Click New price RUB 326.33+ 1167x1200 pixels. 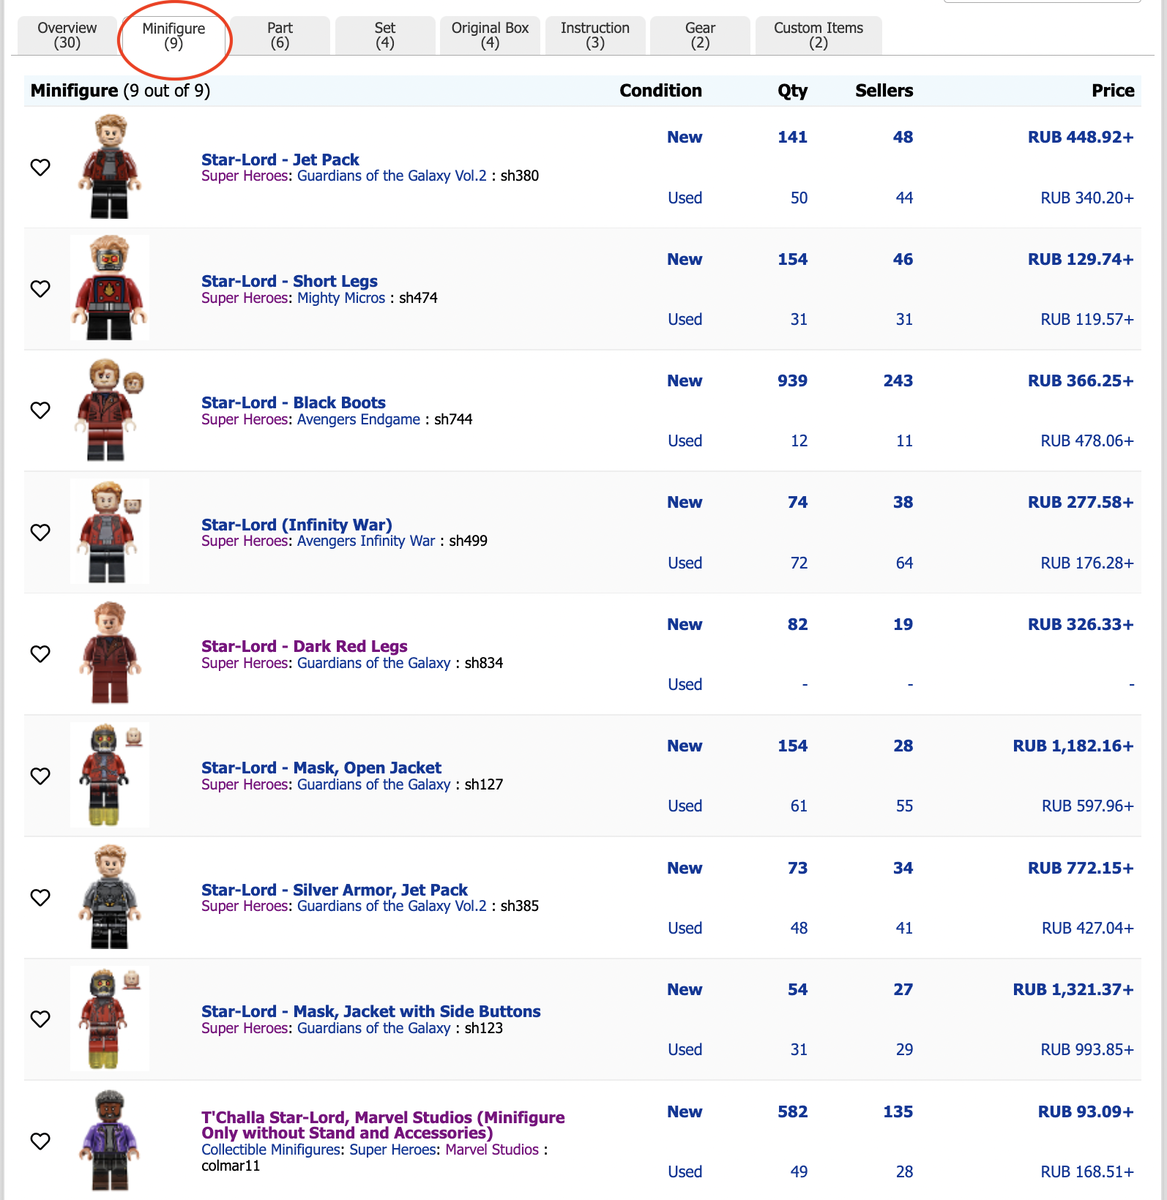1081,624
